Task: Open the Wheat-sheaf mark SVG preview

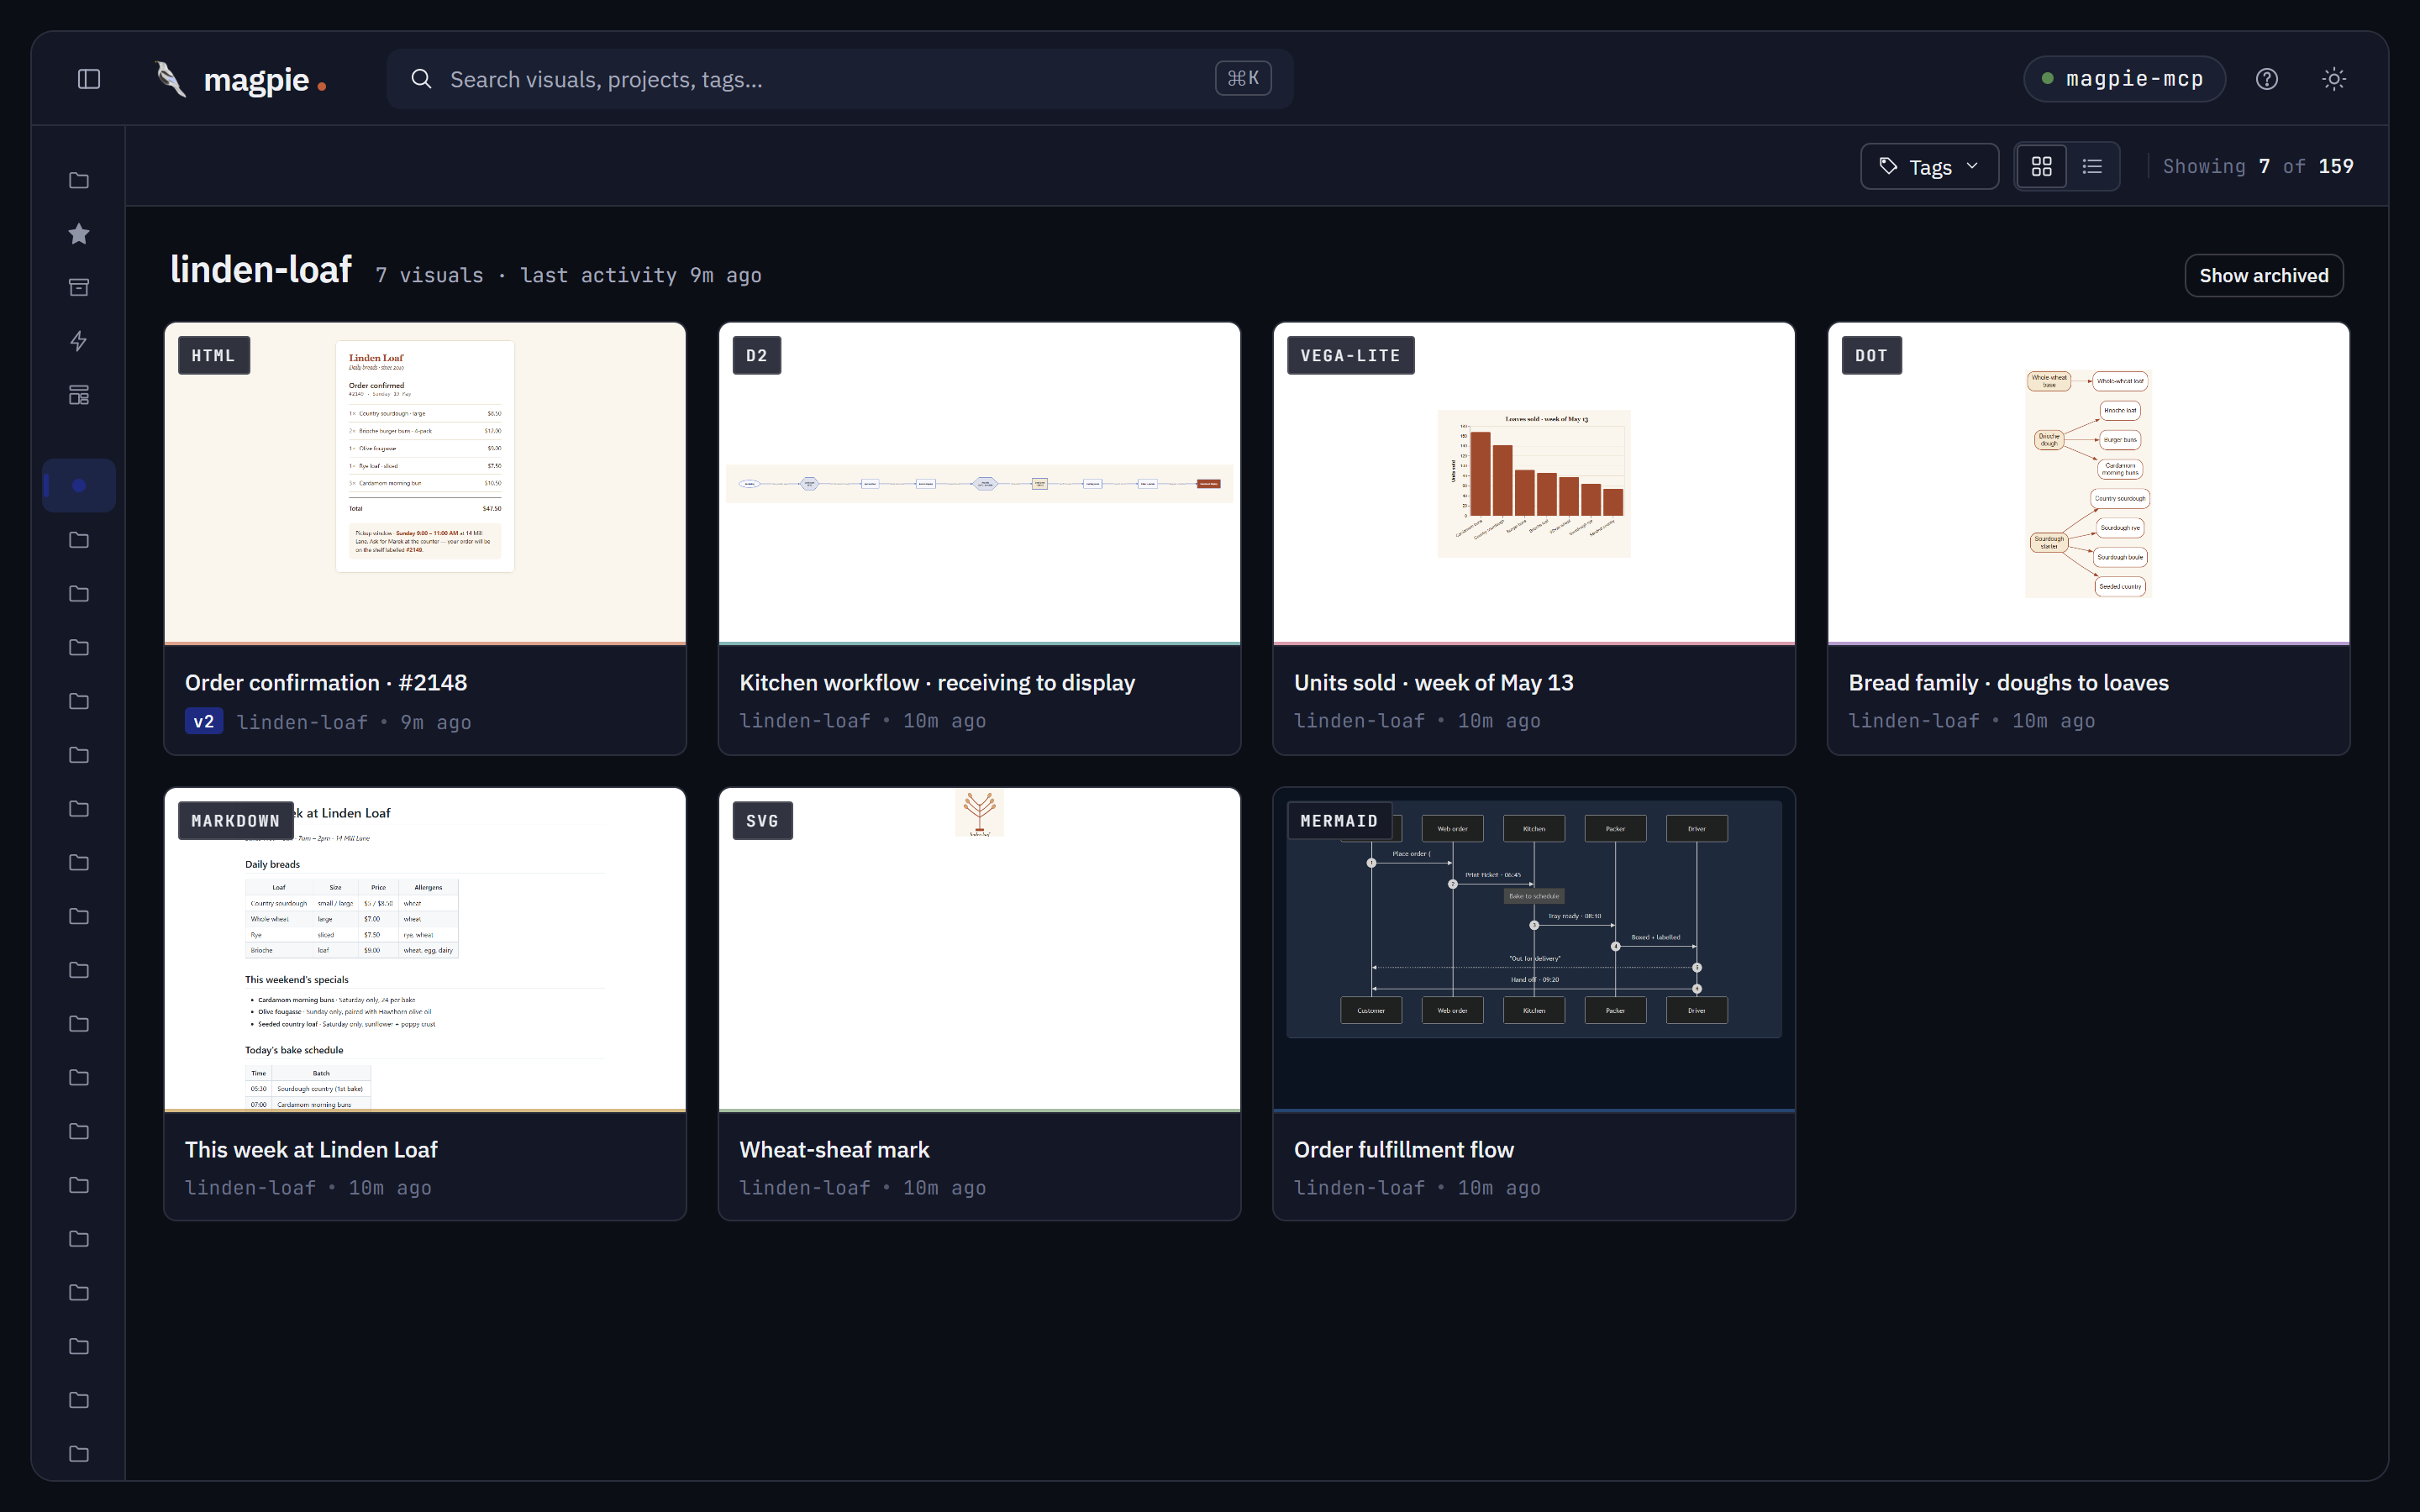Action: point(979,949)
